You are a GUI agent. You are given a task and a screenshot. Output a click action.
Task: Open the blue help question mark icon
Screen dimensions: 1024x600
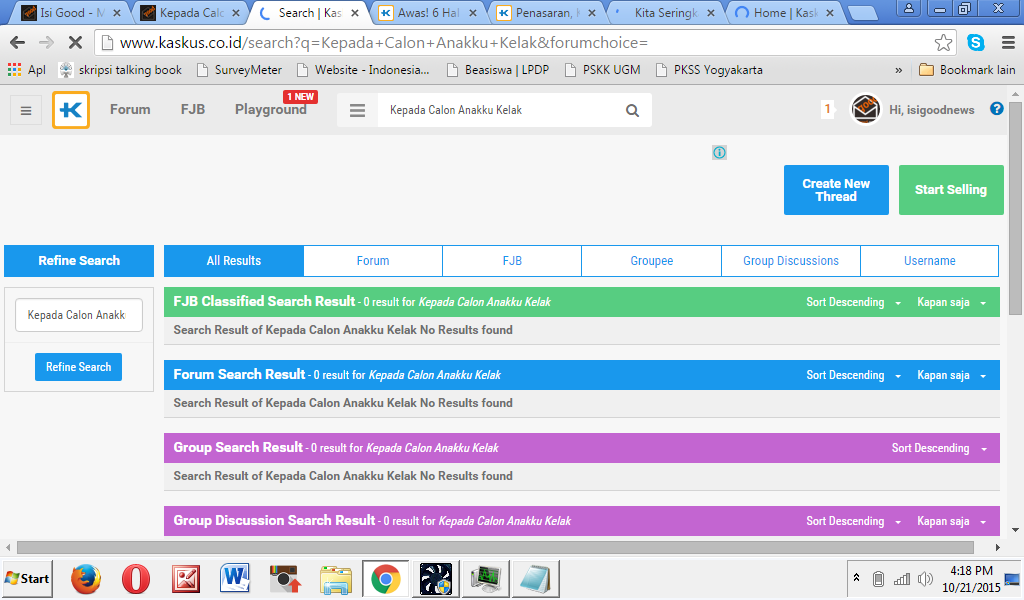(x=997, y=109)
